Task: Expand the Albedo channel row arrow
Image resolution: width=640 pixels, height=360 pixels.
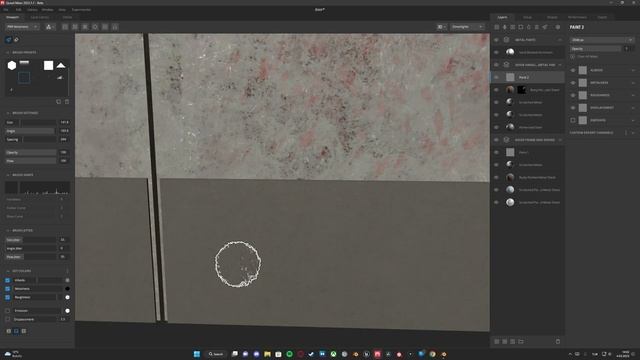Action: (633, 70)
